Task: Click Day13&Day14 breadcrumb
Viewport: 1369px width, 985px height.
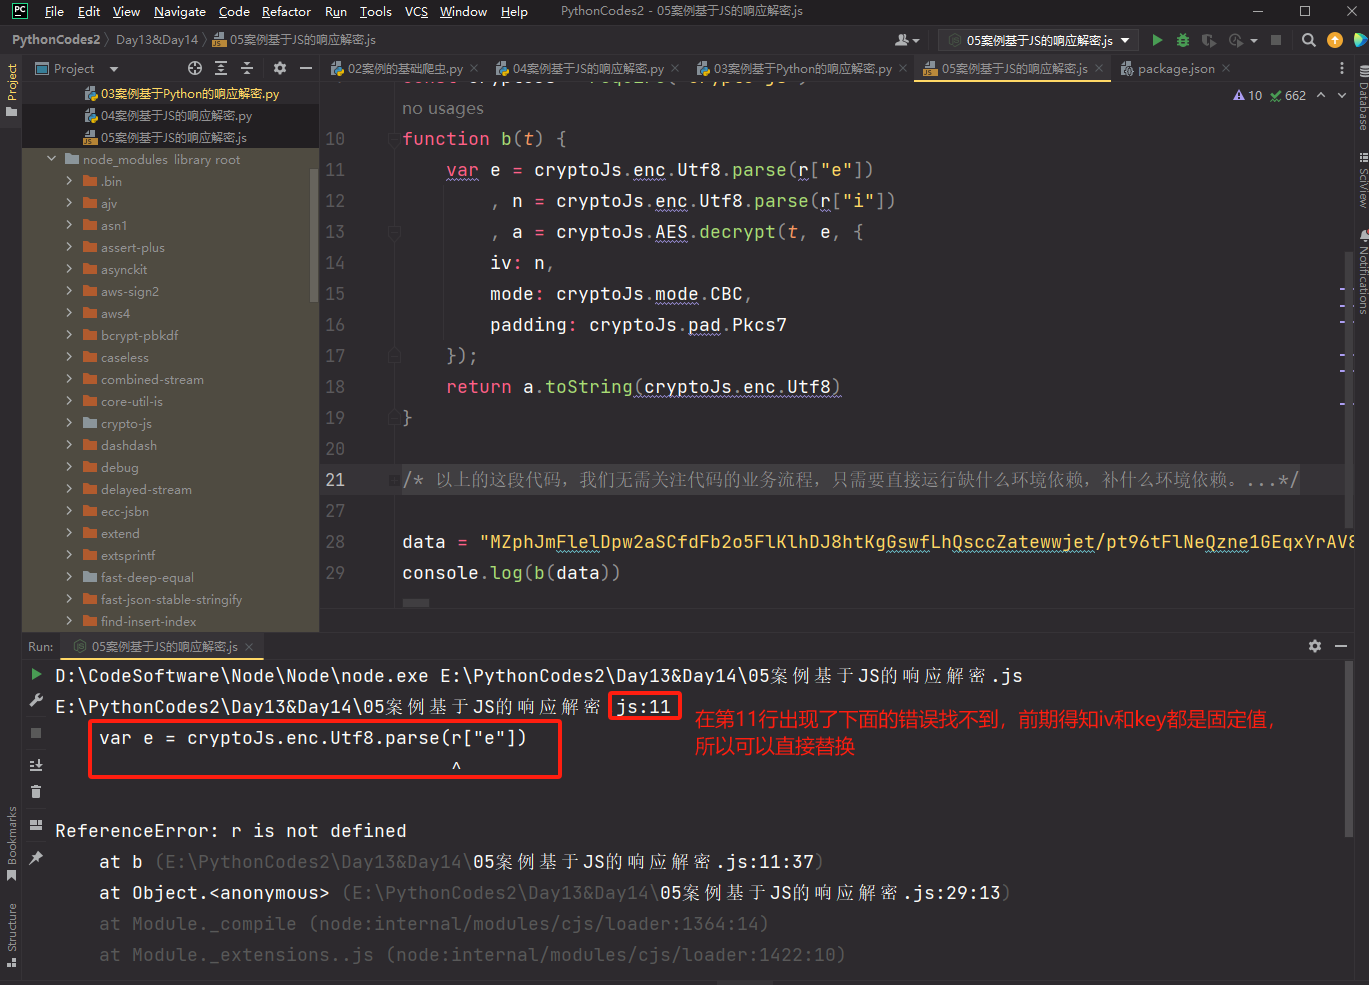Action: point(157,40)
